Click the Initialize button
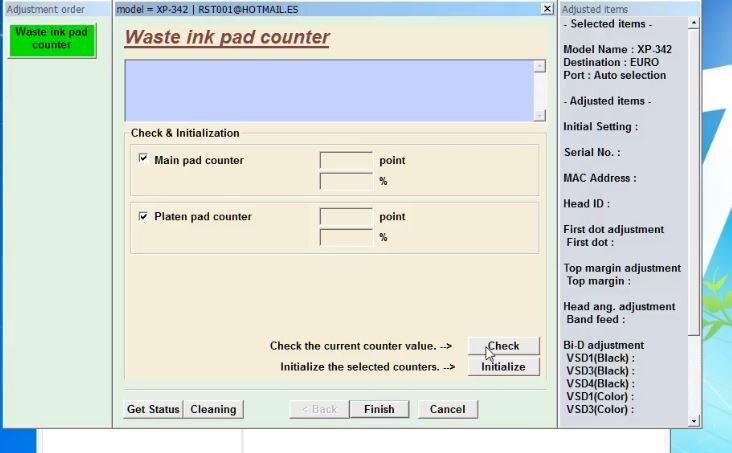732x453 pixels. click(504, 367)
